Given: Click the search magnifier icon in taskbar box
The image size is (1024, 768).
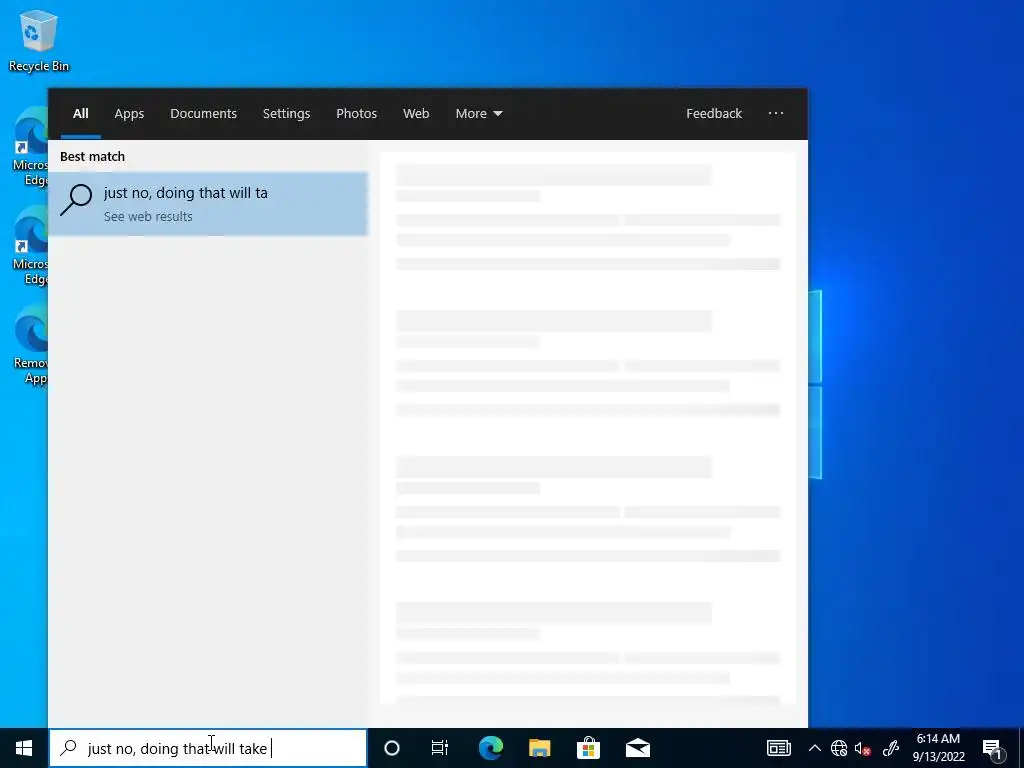Looking at the screenshot, I should [68, 748].
